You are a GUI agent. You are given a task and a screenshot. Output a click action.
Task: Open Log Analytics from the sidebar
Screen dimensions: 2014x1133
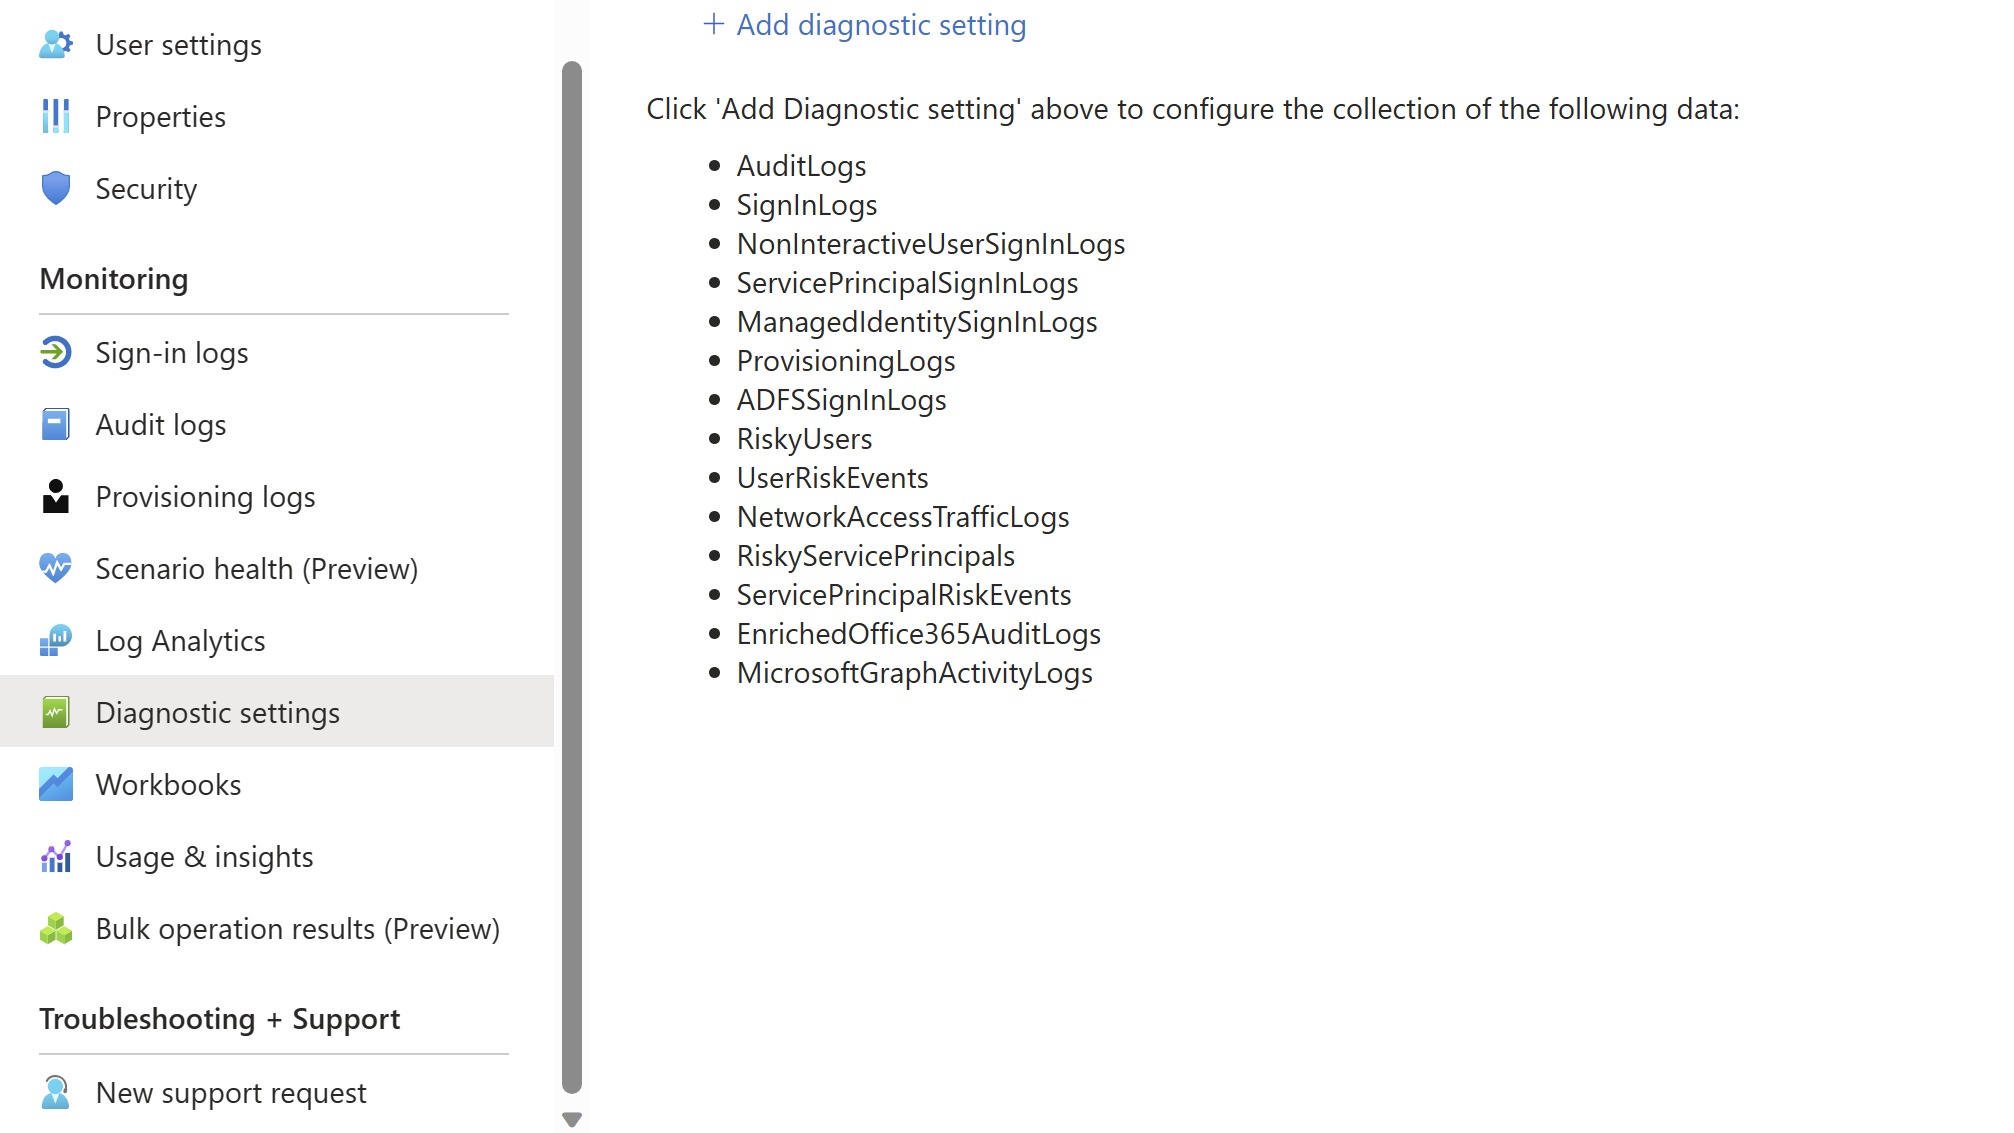(180, 641)
